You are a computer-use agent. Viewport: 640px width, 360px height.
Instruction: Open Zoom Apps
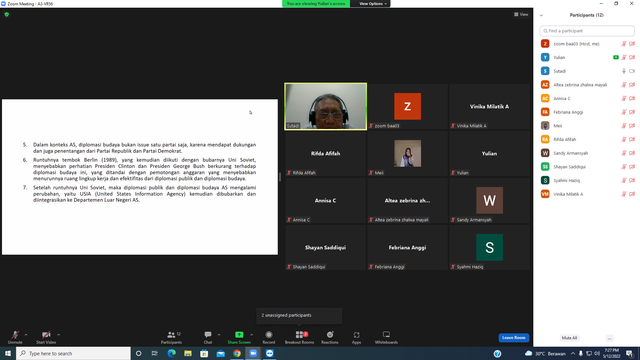tap(356, 337)
